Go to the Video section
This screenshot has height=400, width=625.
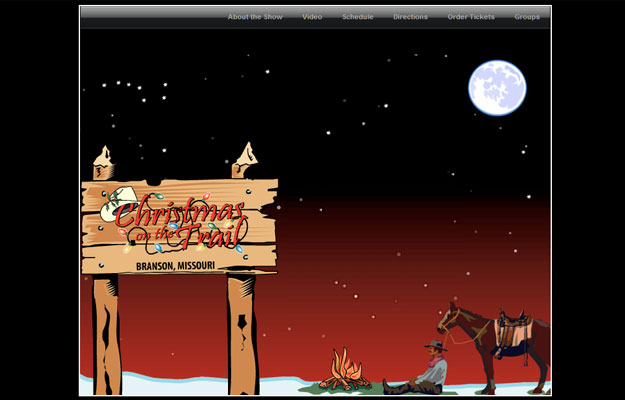[x=312, y=17]
